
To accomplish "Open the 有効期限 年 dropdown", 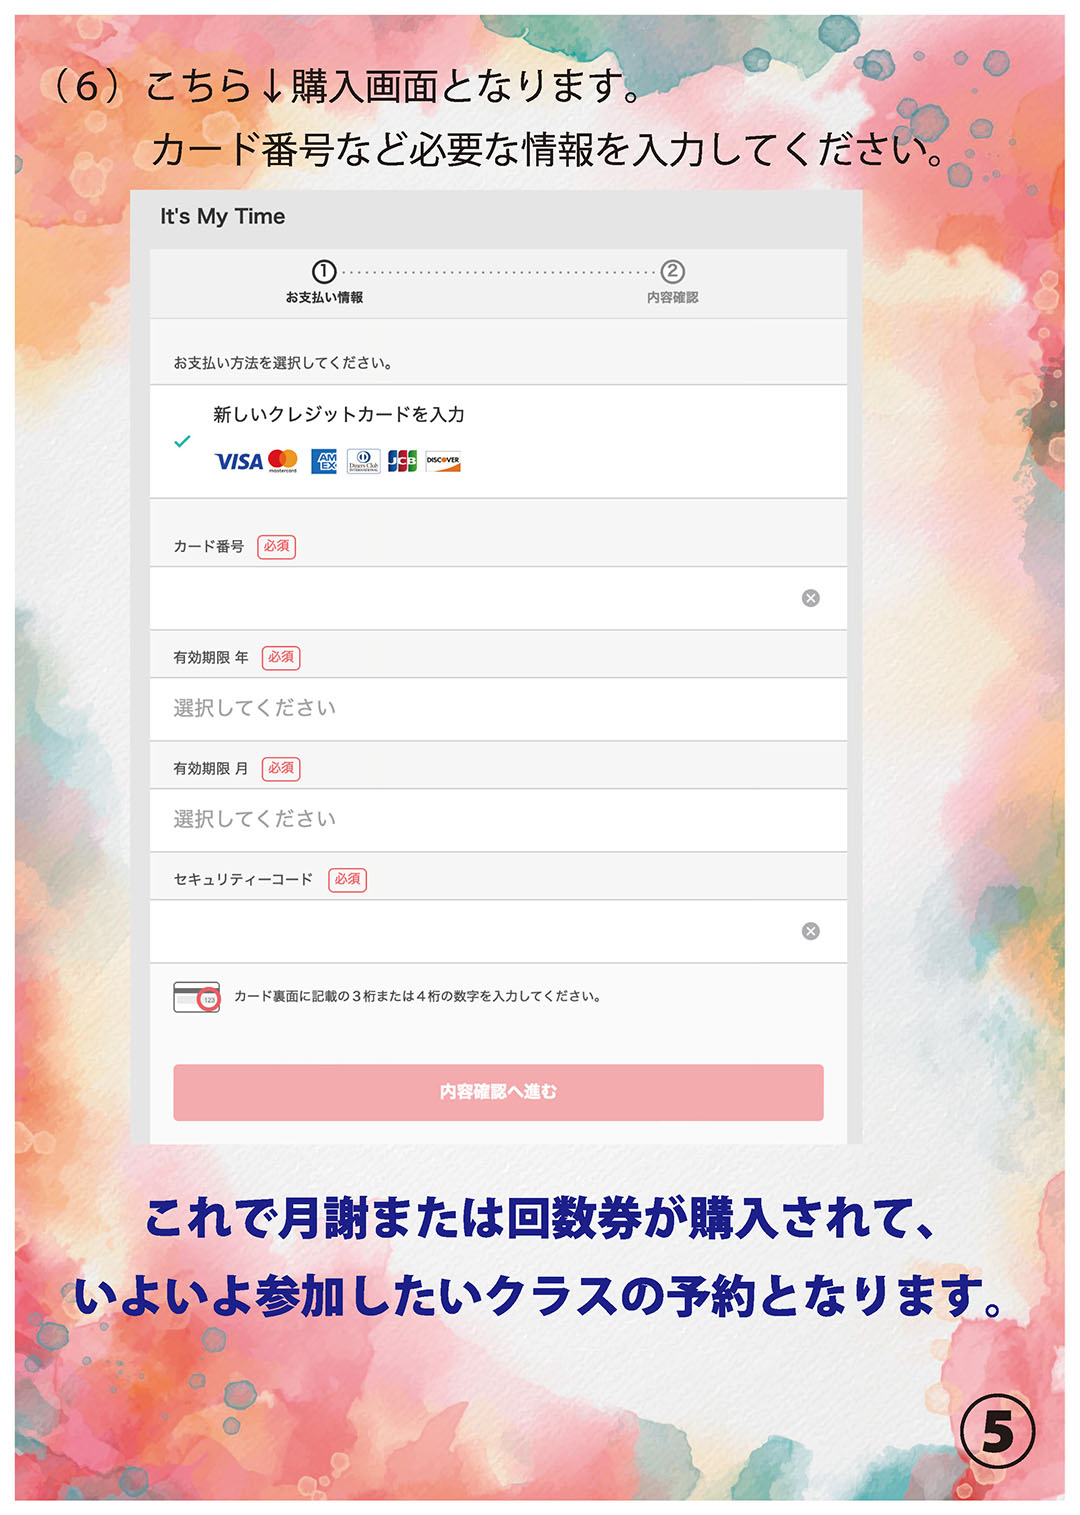I will click(498, 709).
